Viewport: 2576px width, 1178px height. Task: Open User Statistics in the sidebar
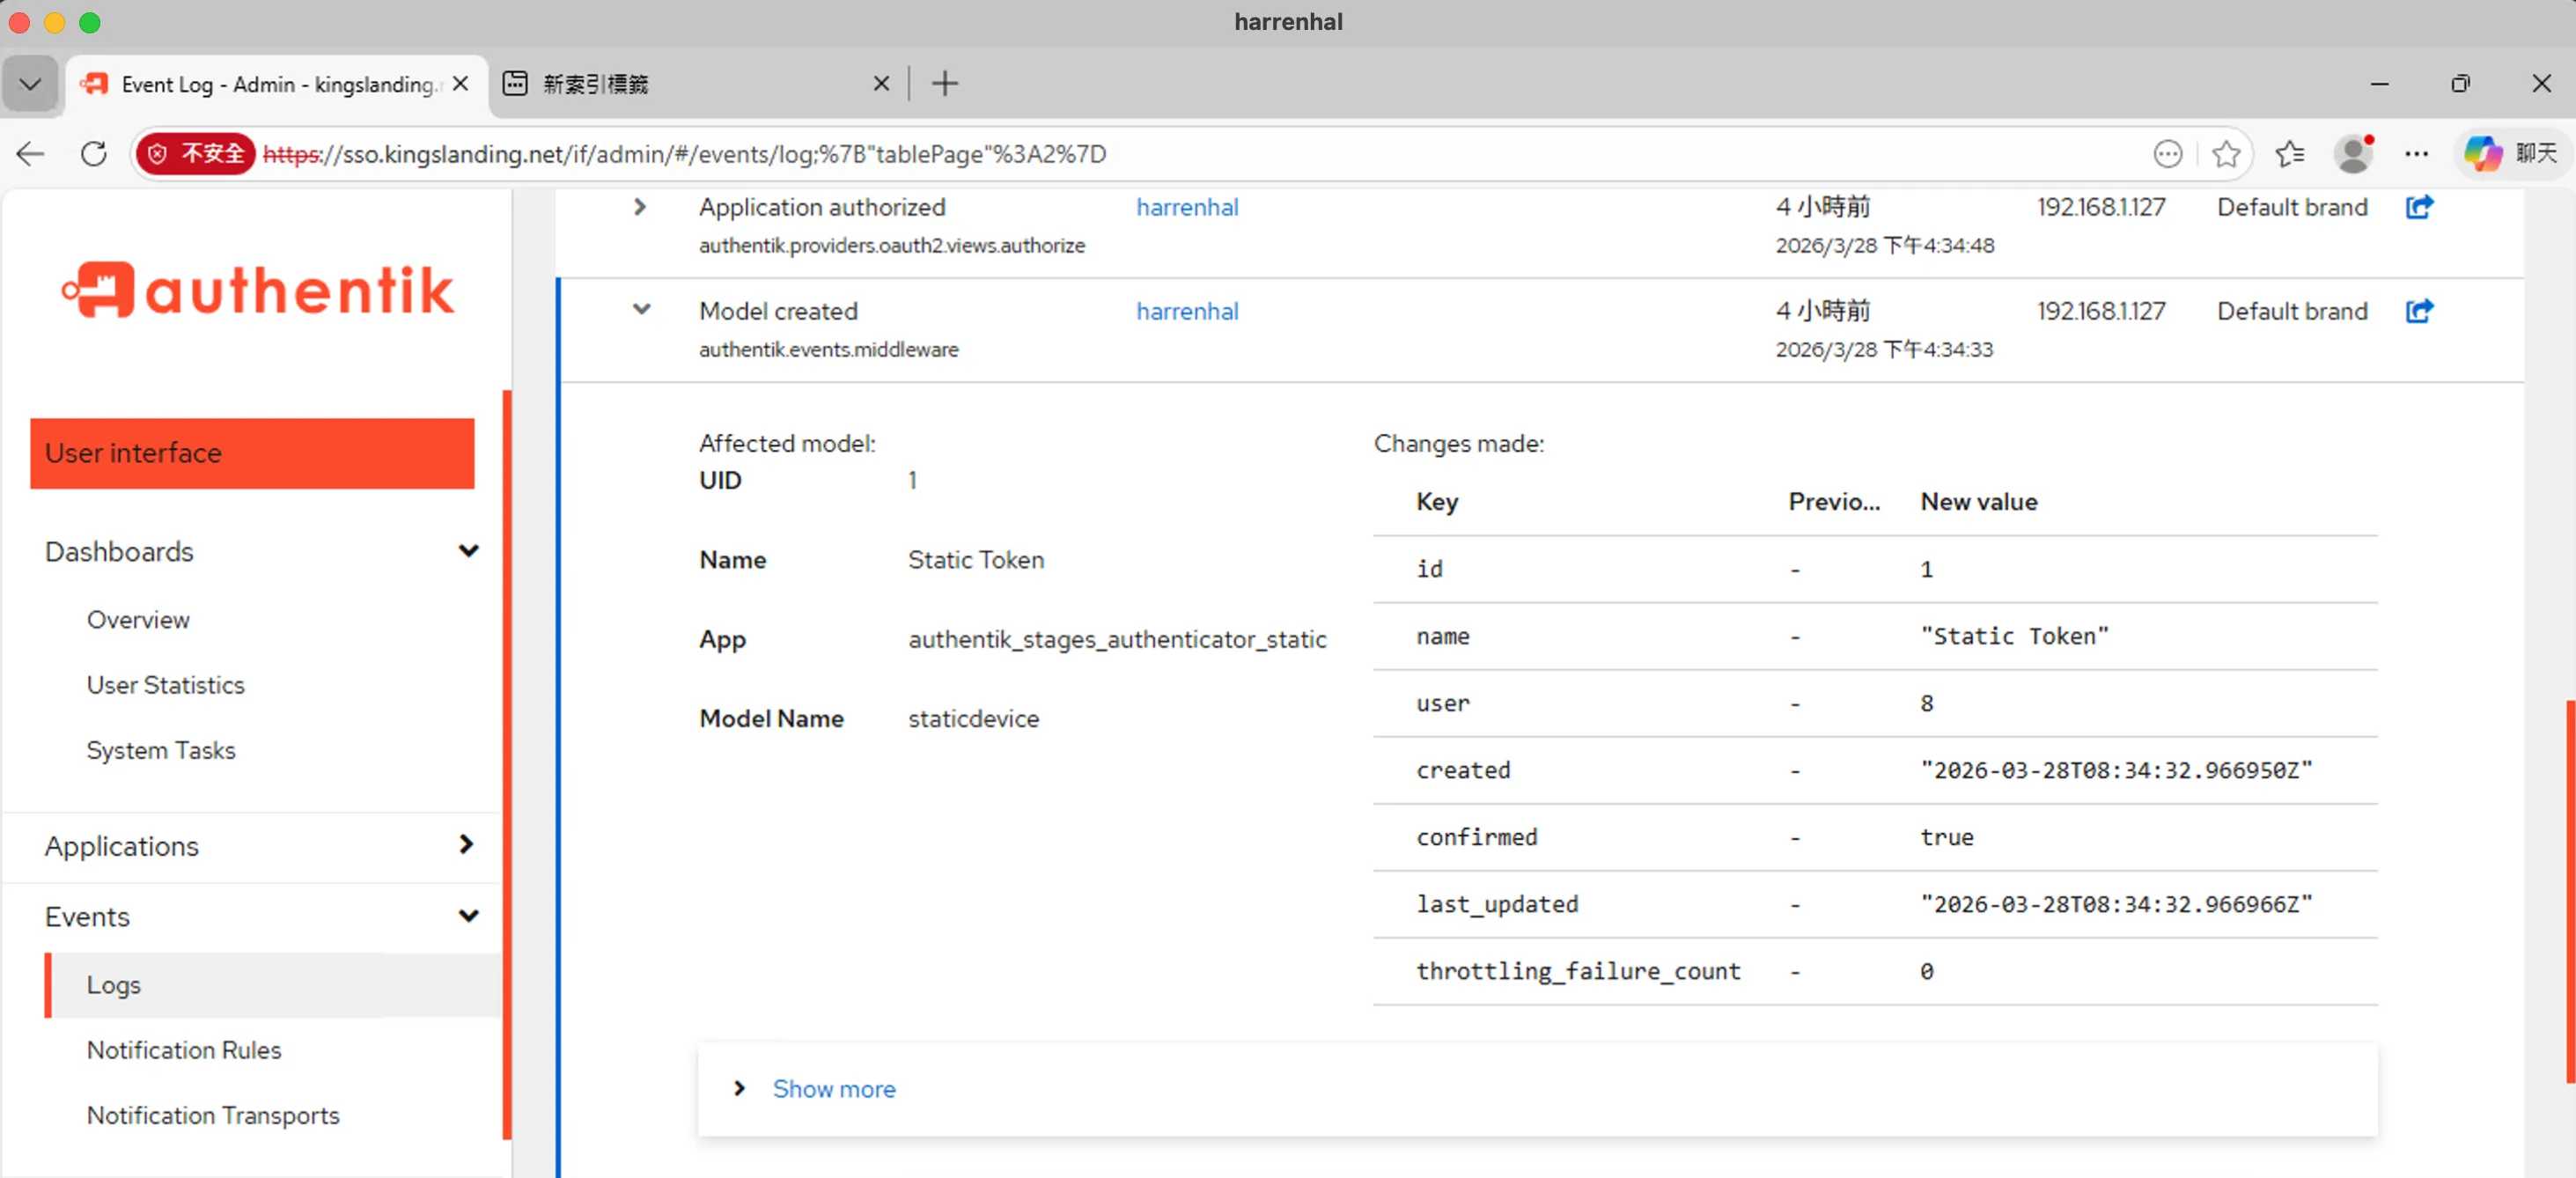(165, 685)
